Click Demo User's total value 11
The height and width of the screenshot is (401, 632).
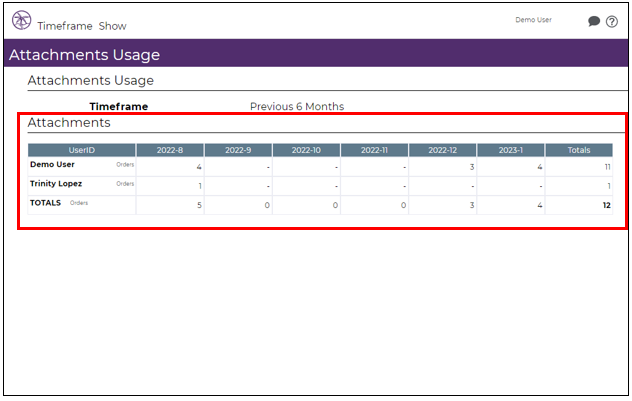(607, 167)
